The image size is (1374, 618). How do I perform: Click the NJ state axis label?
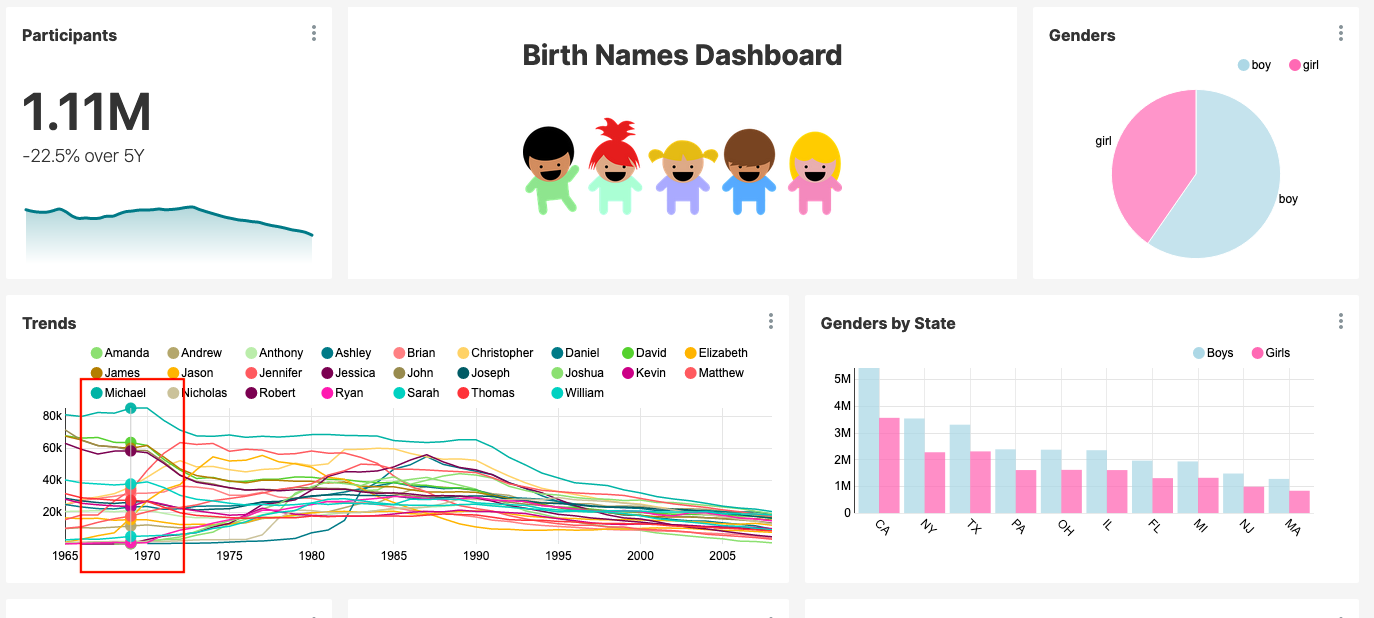click(1245, 527)
